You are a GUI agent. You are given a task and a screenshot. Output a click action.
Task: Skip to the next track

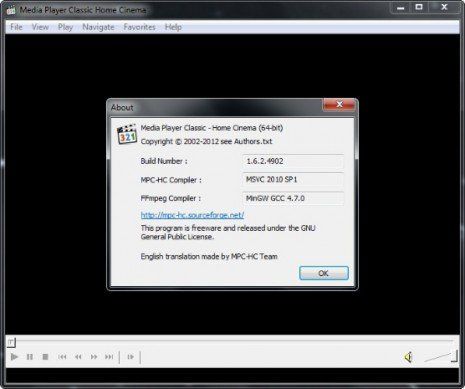click(109, 357)
